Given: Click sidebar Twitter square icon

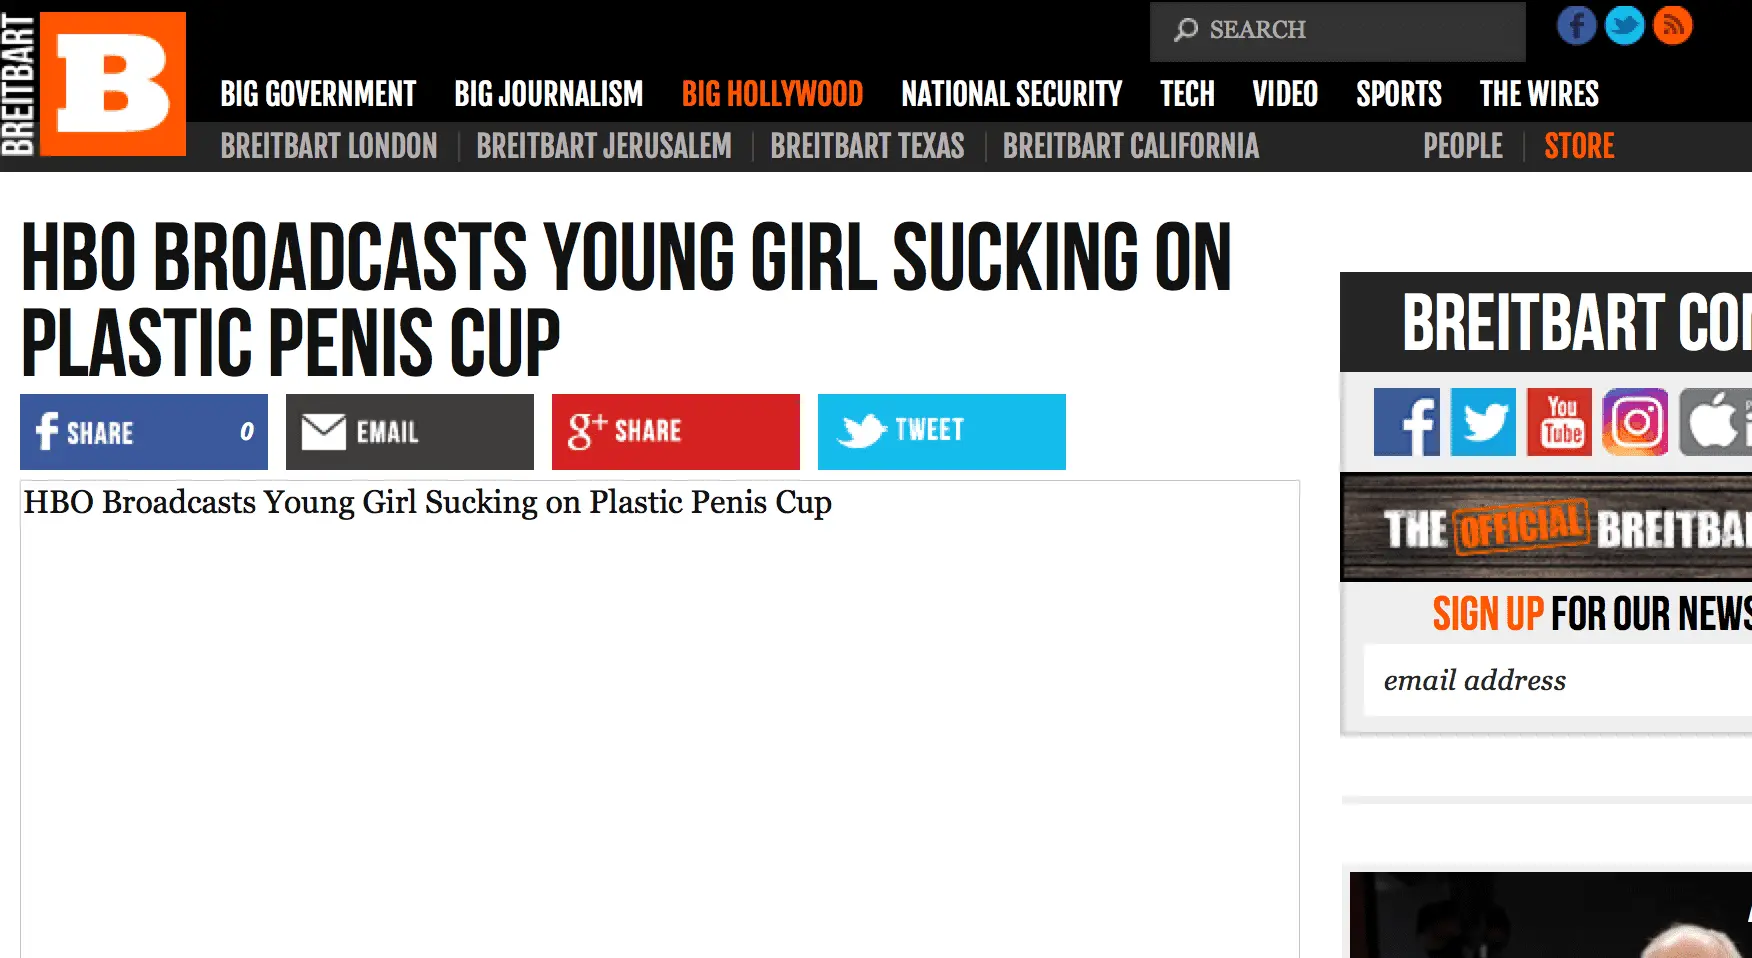Looking at the screenshot, I should click(1483, 422).
